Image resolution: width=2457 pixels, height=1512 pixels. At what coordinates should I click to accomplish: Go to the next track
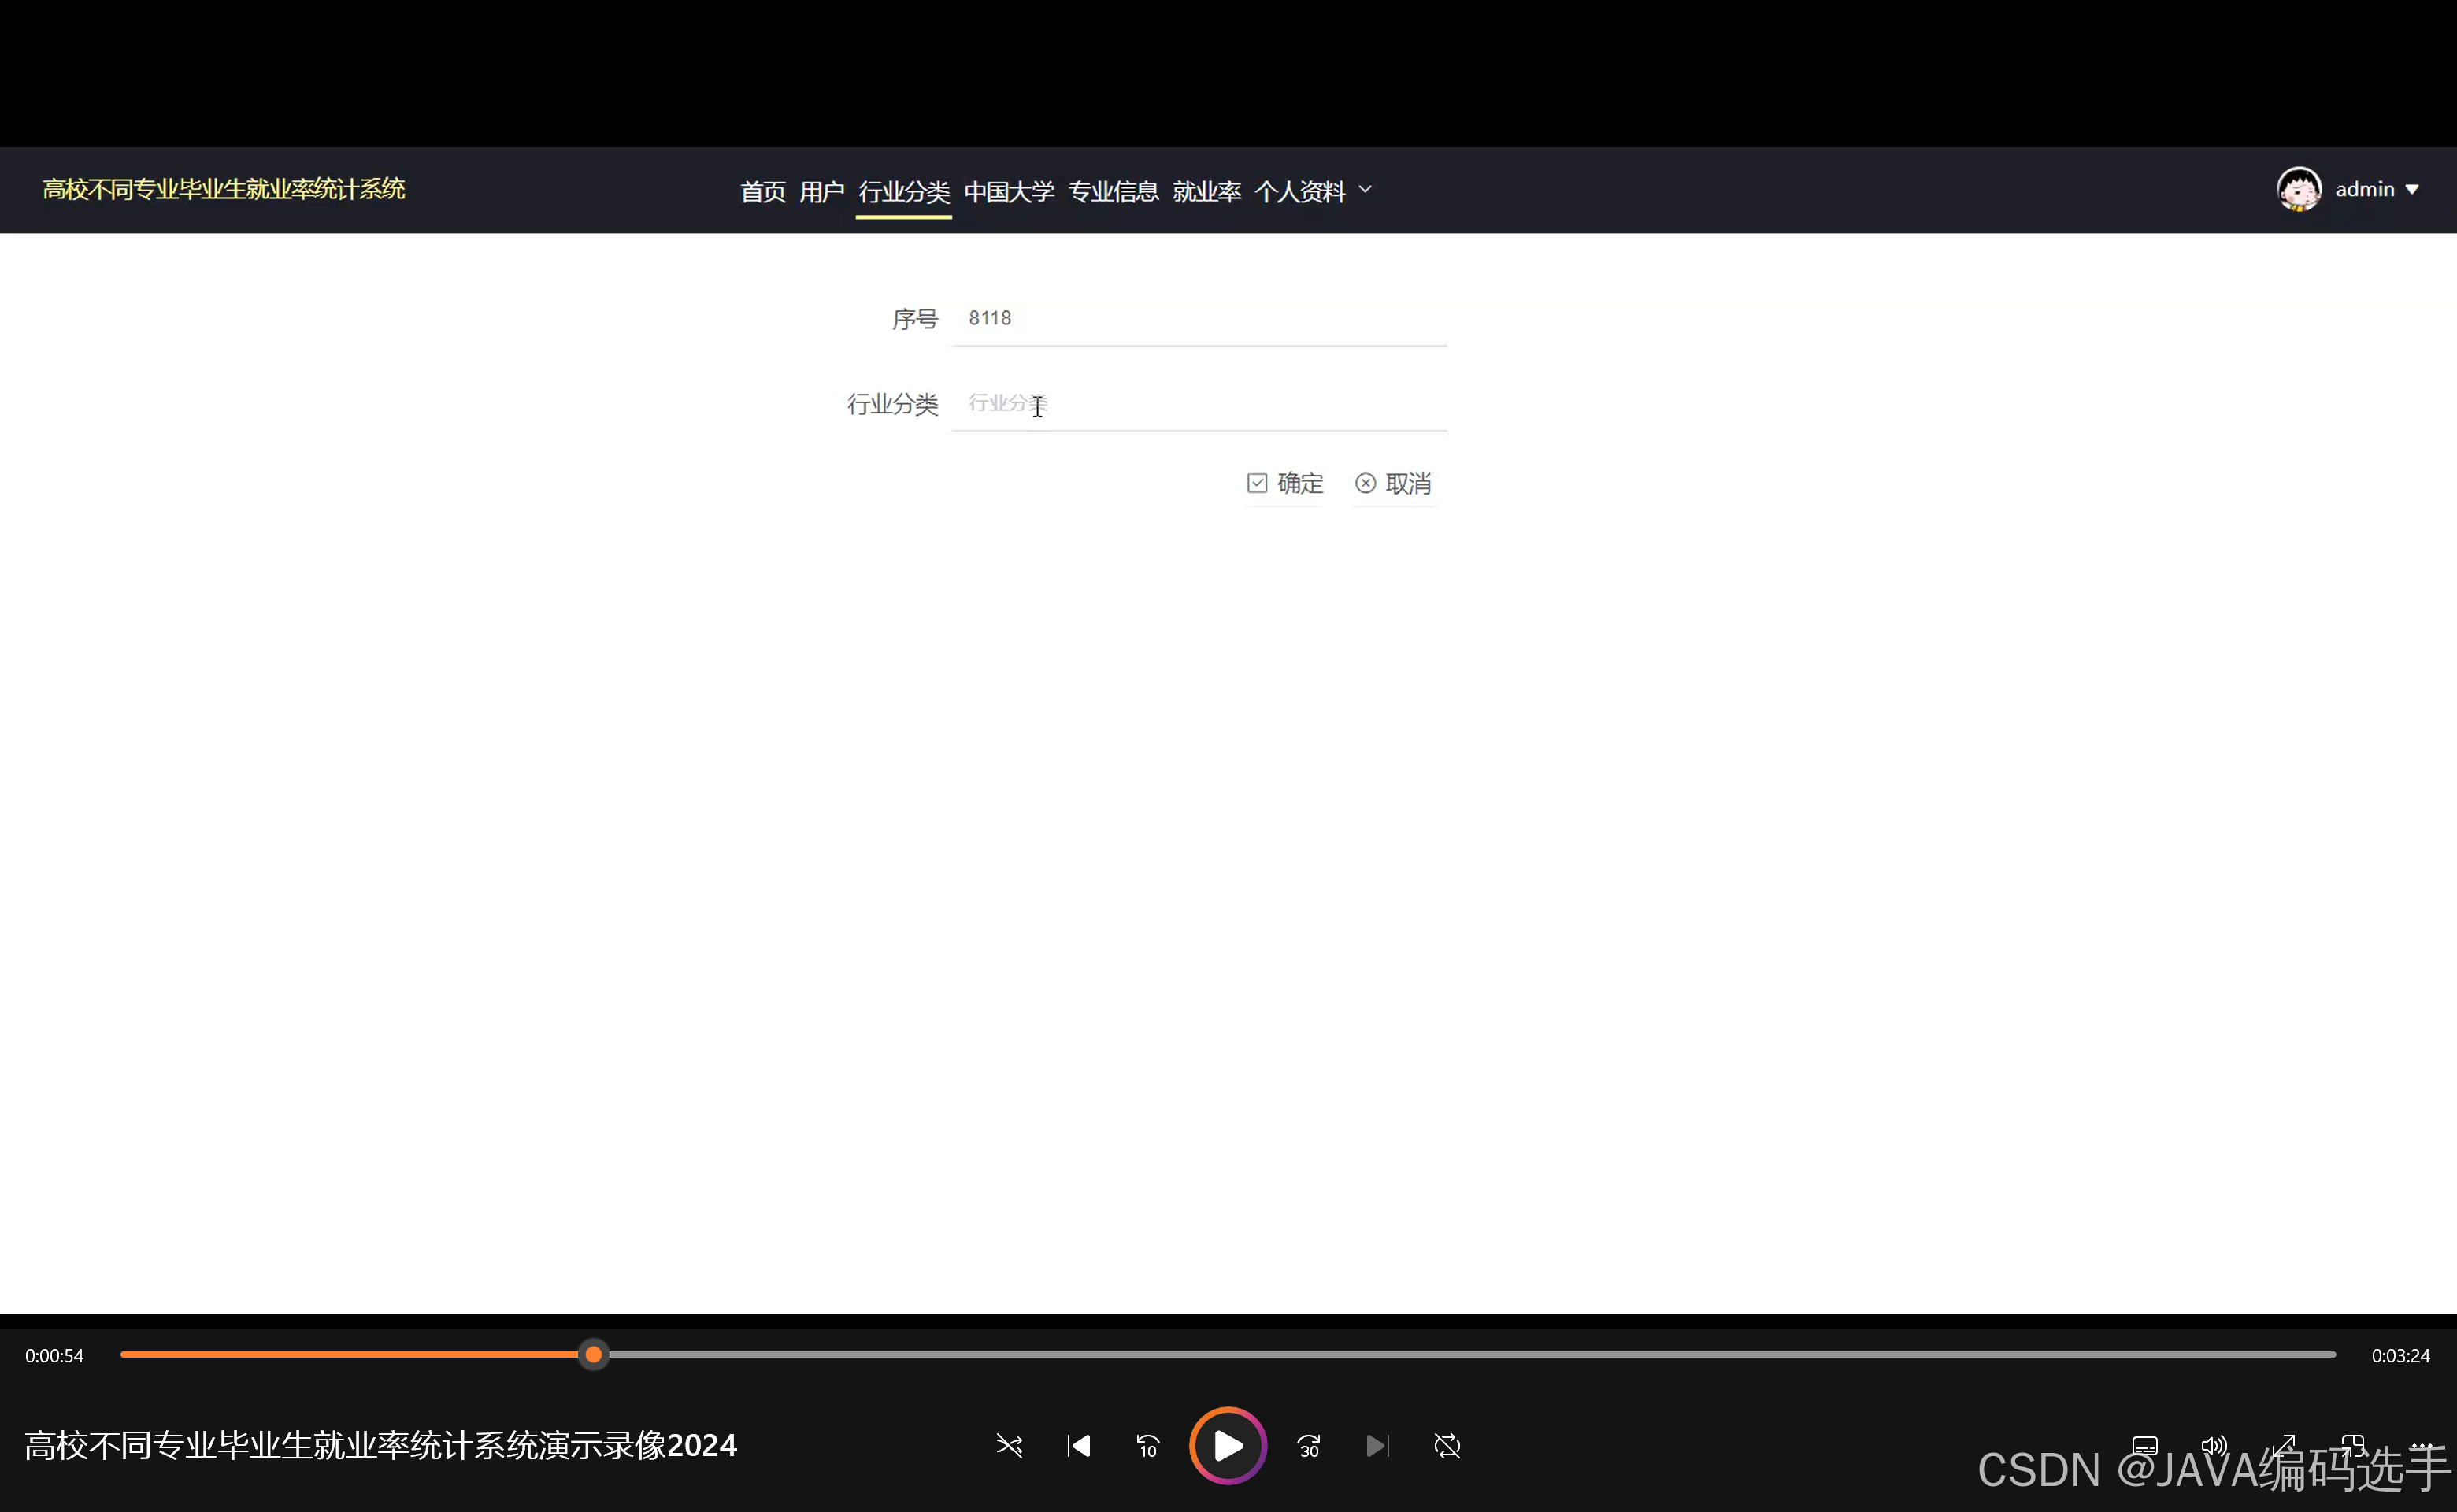pos(1377,1446)
